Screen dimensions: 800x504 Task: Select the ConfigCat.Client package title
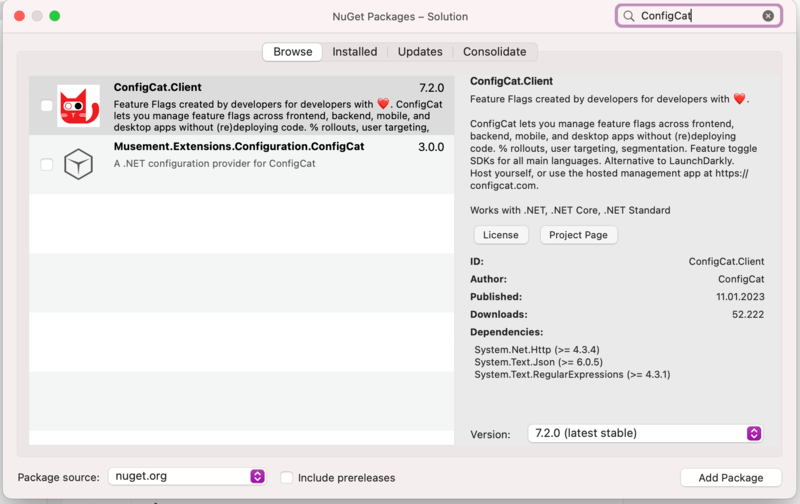[158, 87]
